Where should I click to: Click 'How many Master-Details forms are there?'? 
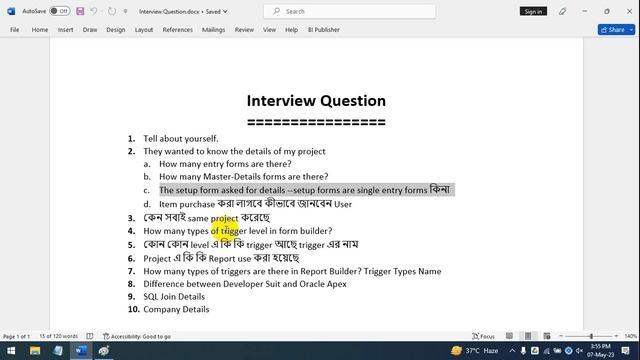[244, 177]
